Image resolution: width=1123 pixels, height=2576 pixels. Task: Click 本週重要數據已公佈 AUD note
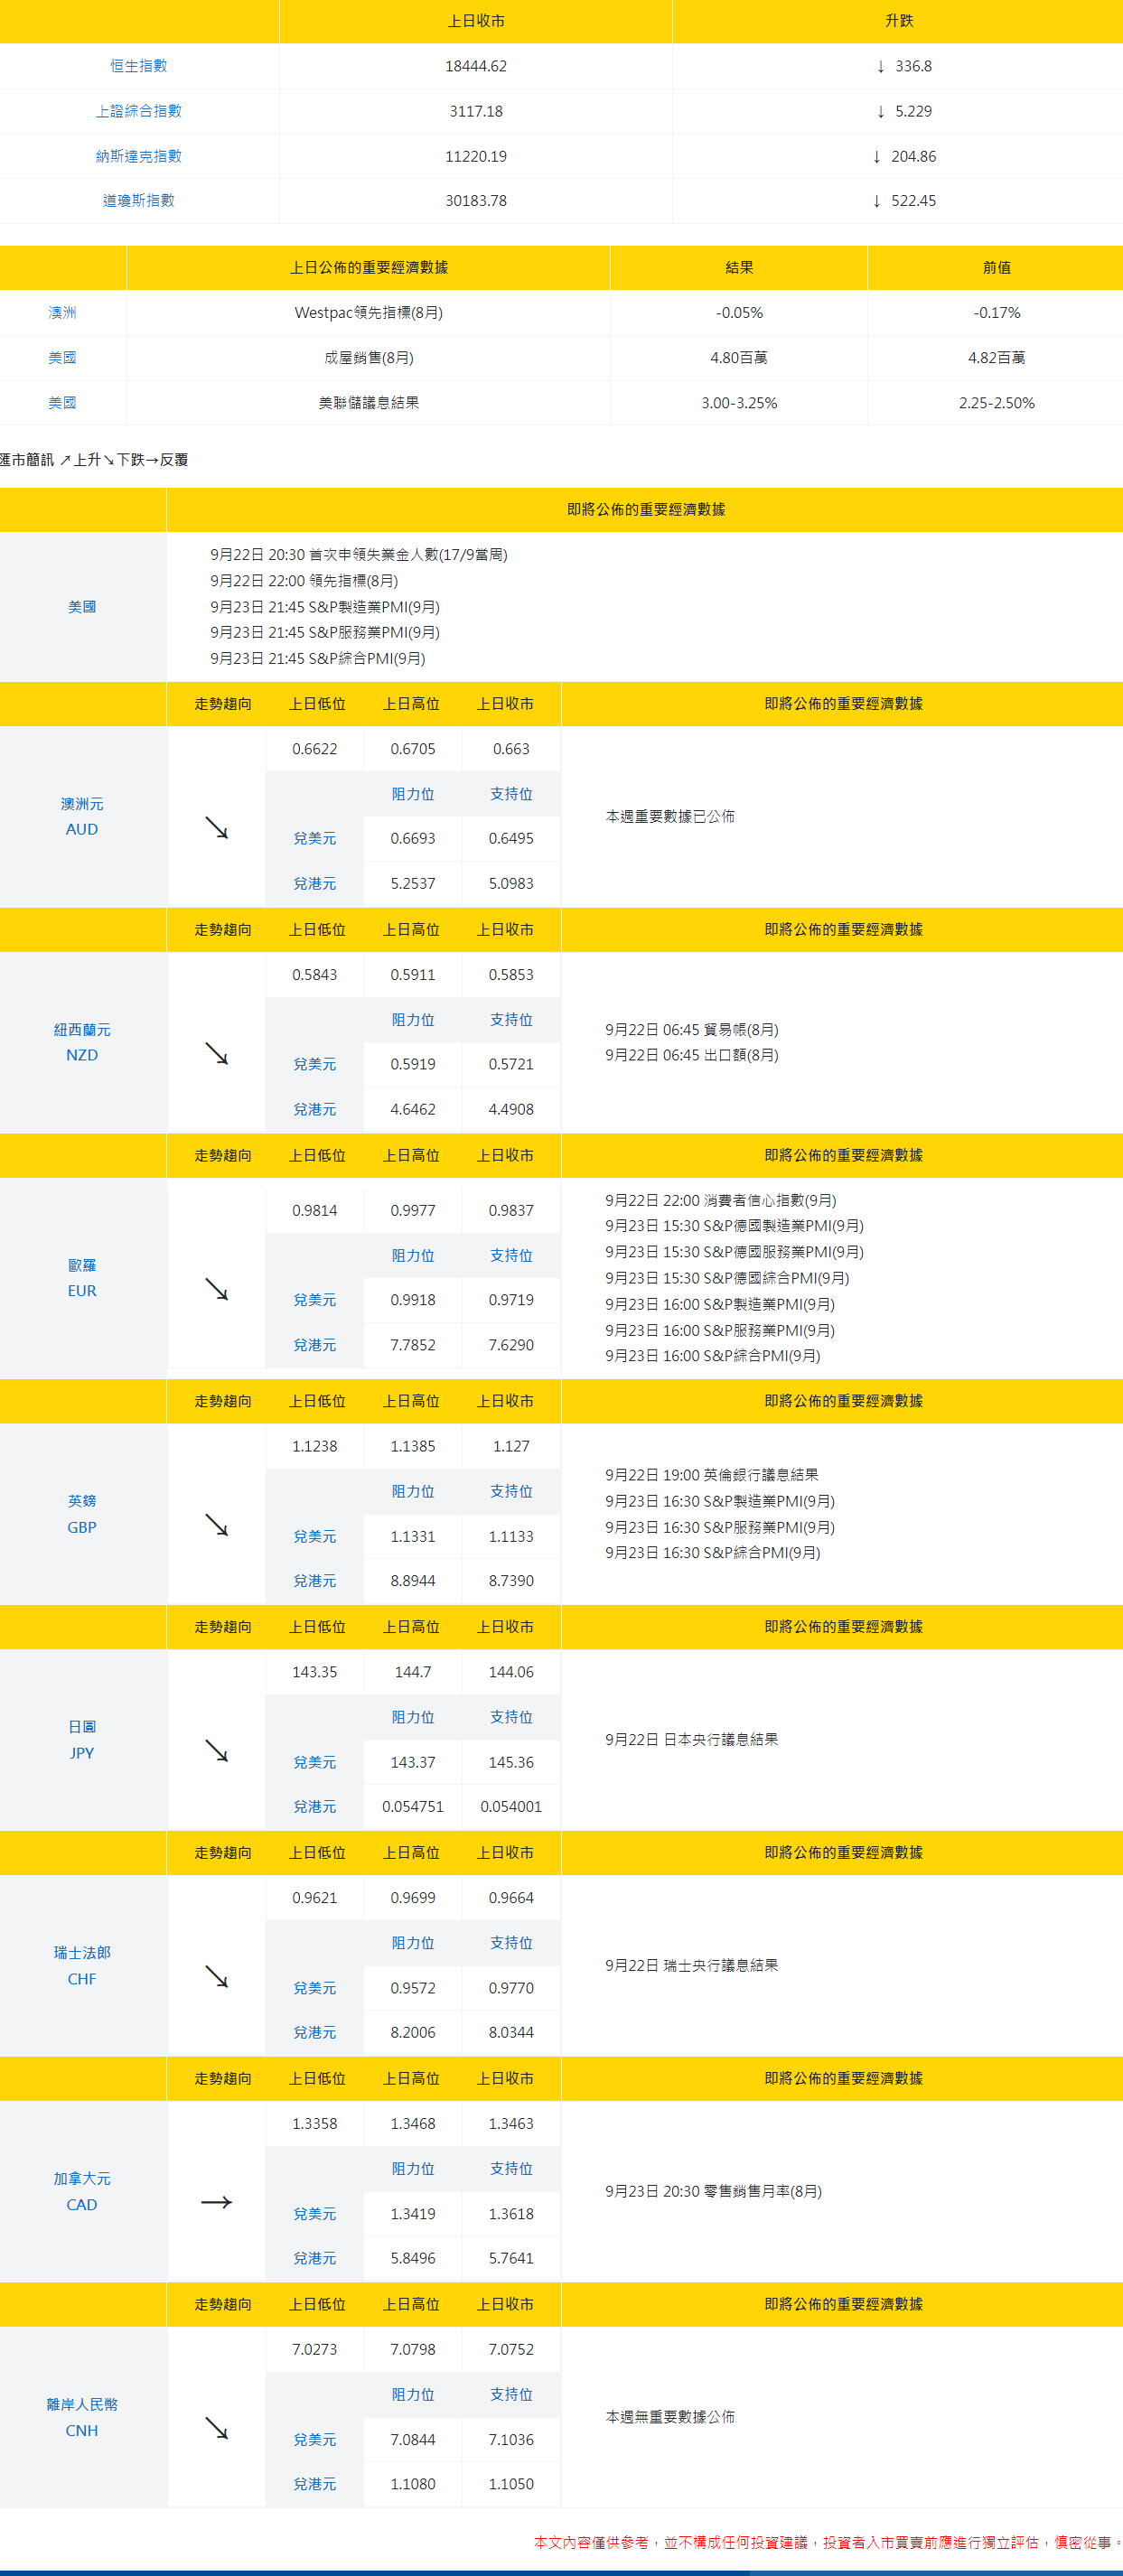pos(670,817)
